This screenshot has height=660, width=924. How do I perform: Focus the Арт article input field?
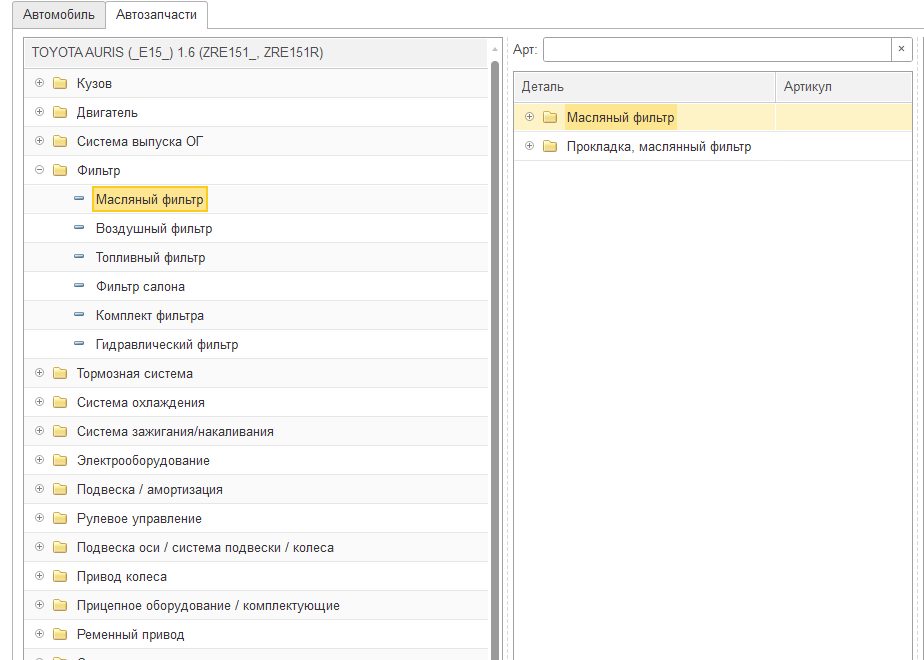(717, 50)
